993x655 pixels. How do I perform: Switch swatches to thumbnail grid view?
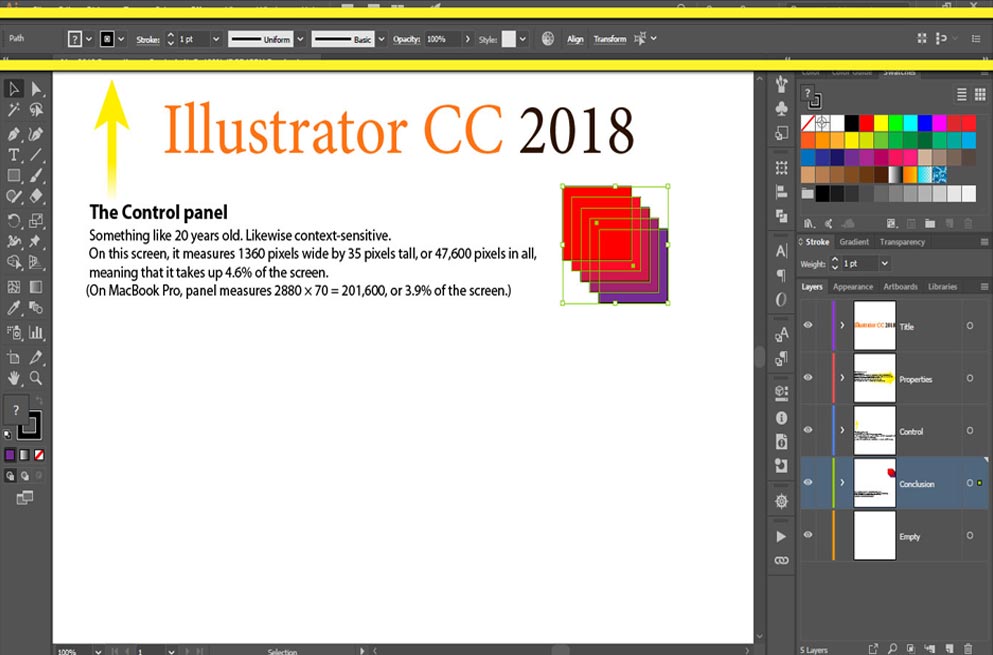pyautogui.click(x=980, y=94)
